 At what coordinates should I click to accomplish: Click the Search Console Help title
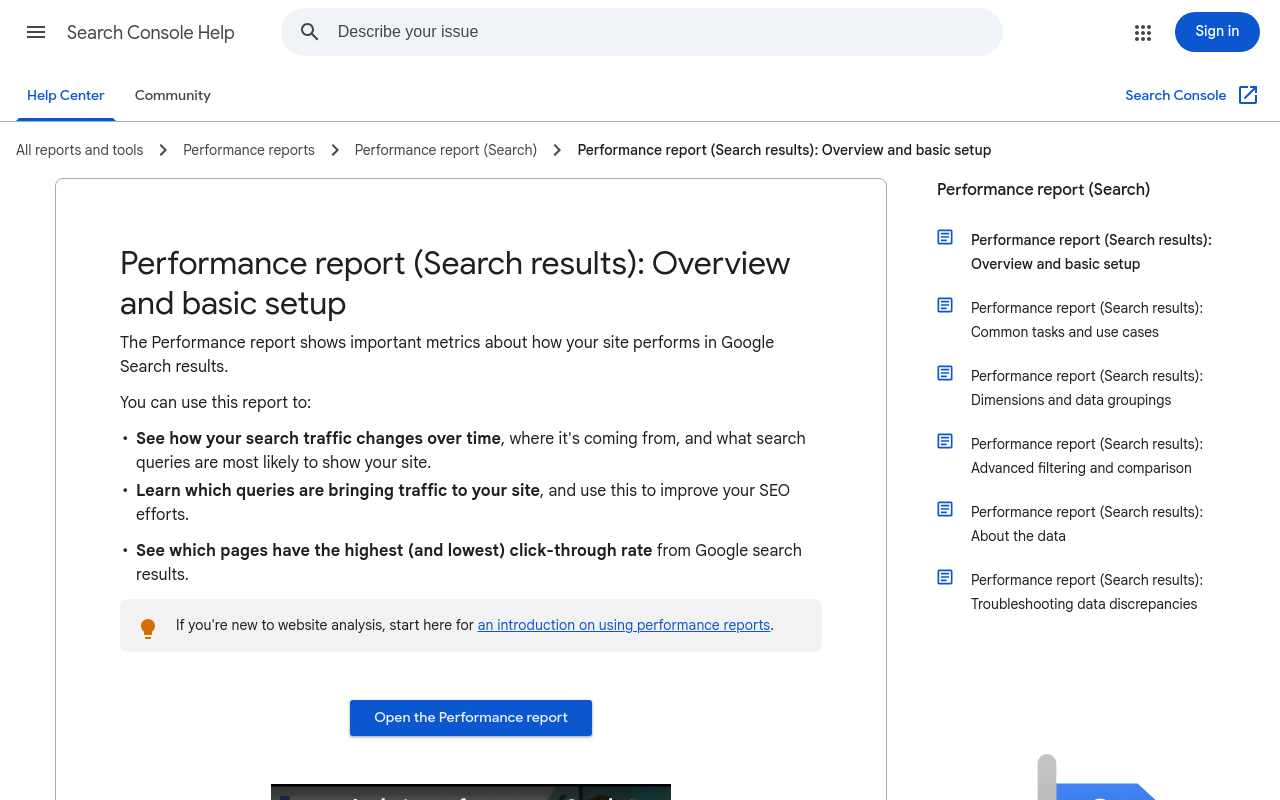pyautogui.click(x=151, y=32)
